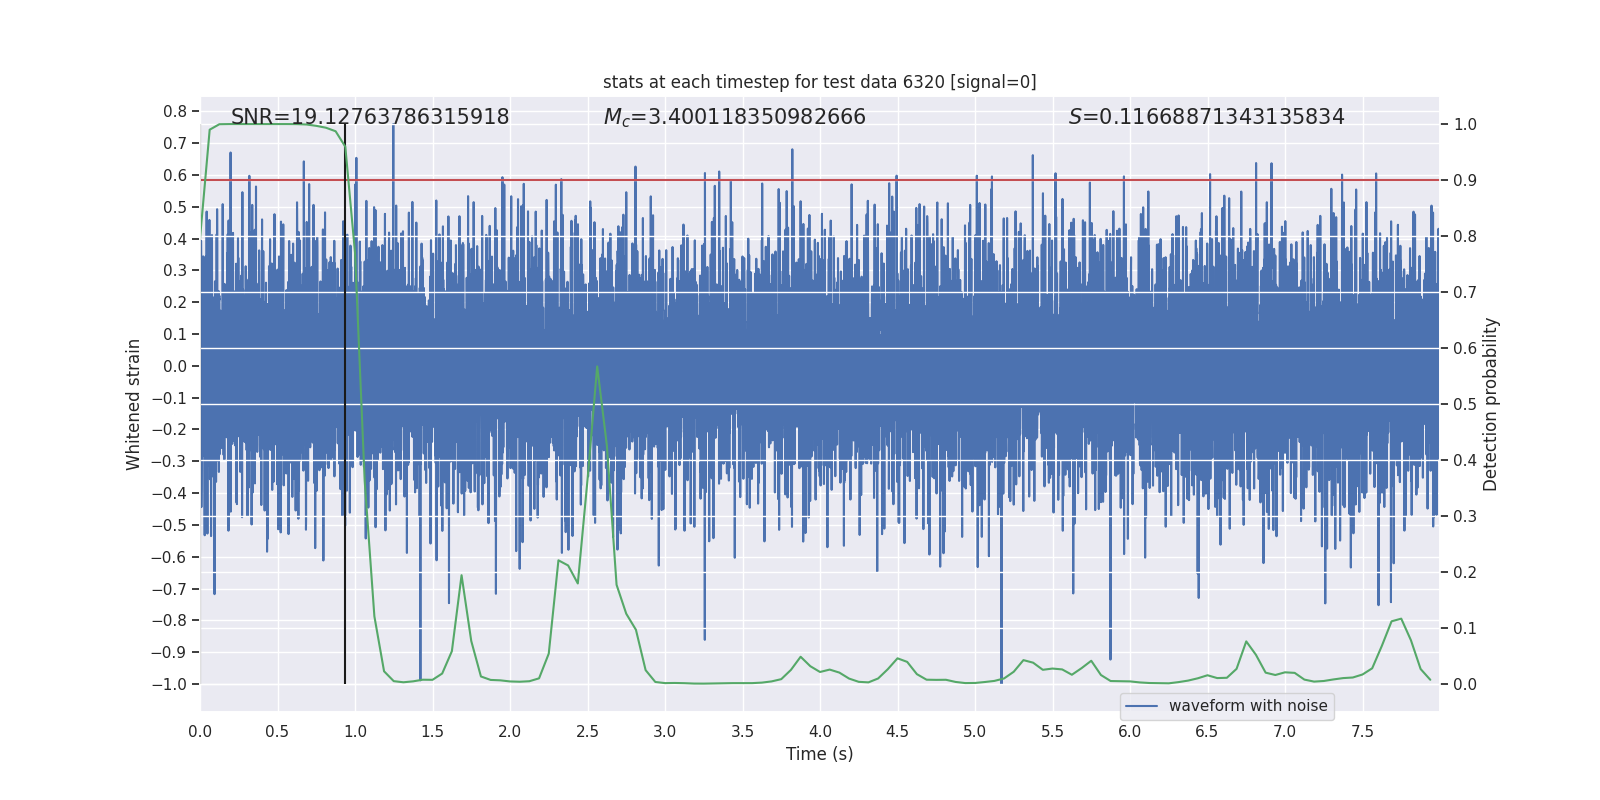Click the left axis tick label −0.7
The image size is (1600, 800).
(169, 589)
